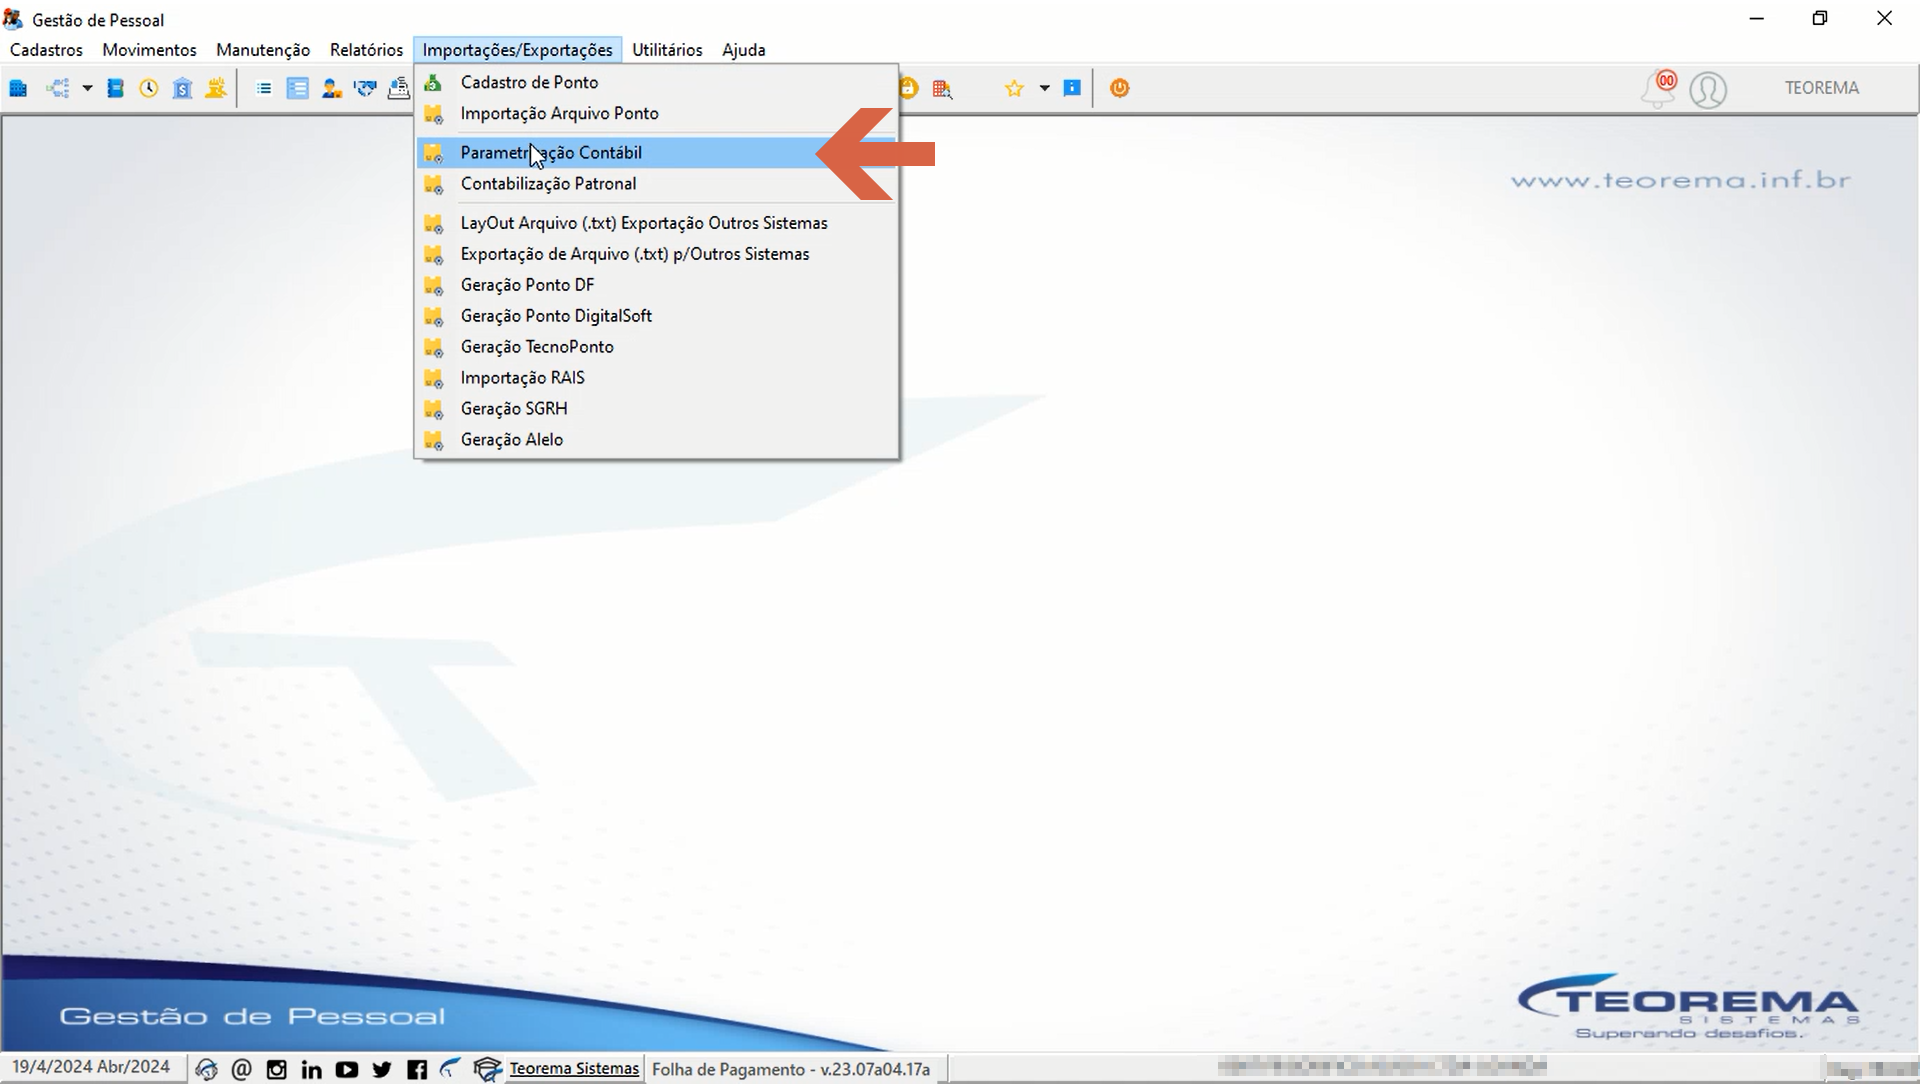Open the blue form sheet toolbar icon
1920x1084 pixels.
[x=297, y=88]
